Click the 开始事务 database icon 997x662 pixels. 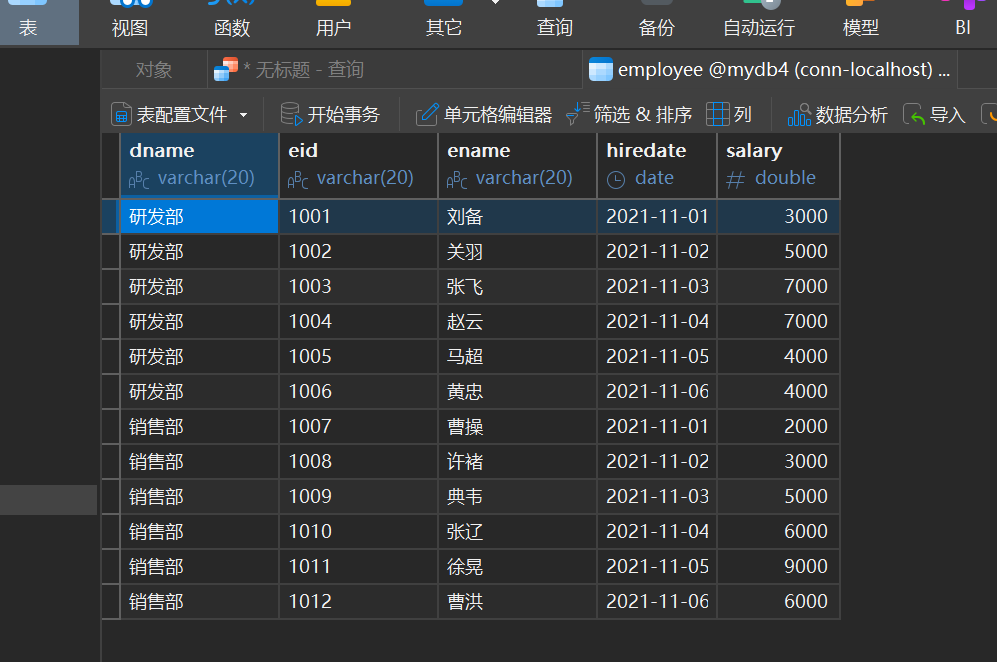pyautogui.click(x=291, y=114)
